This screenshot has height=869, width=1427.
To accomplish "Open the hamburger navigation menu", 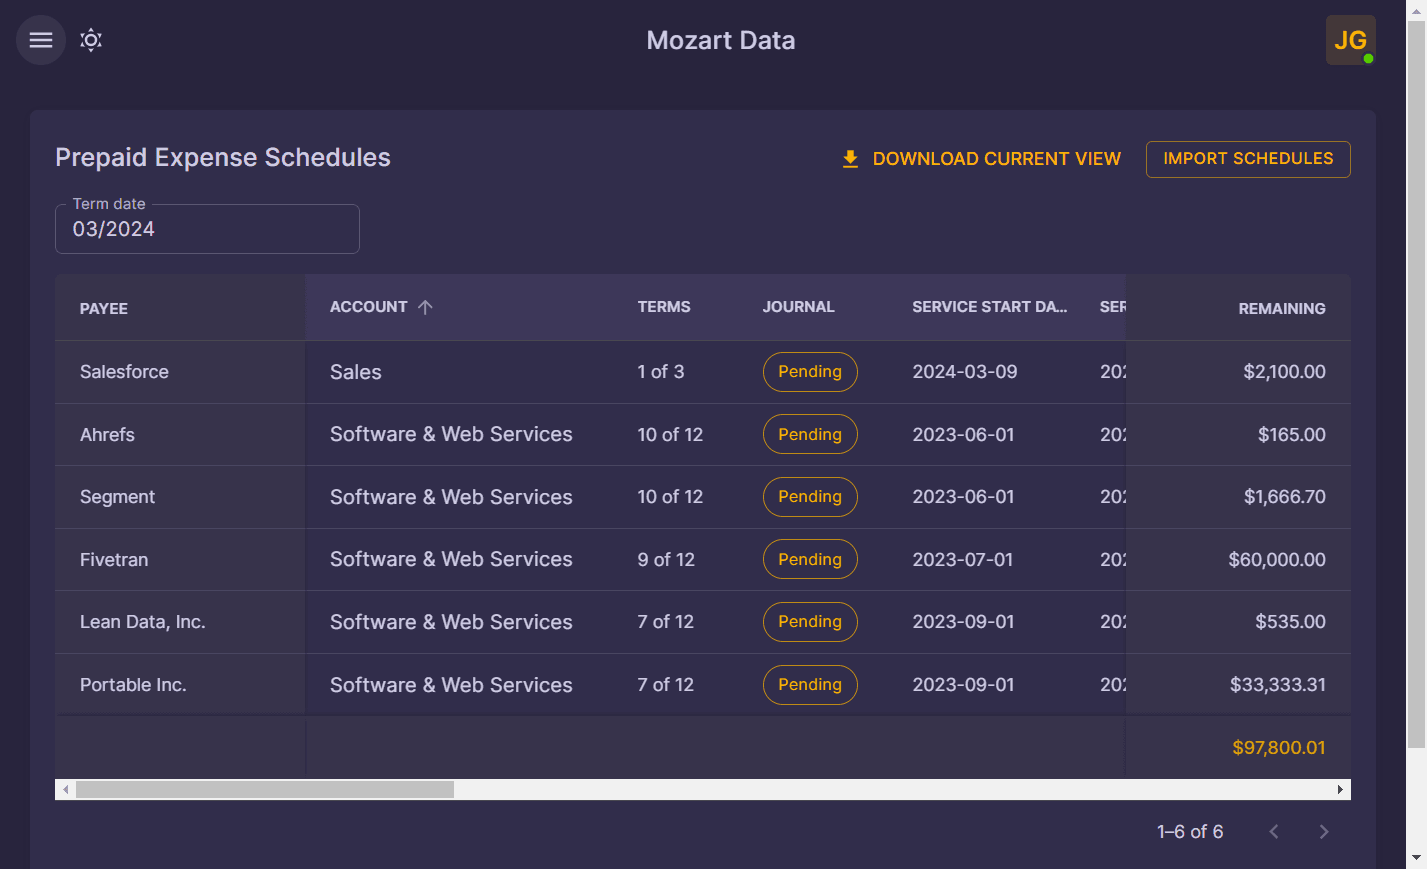I will [x=40, y=40].
